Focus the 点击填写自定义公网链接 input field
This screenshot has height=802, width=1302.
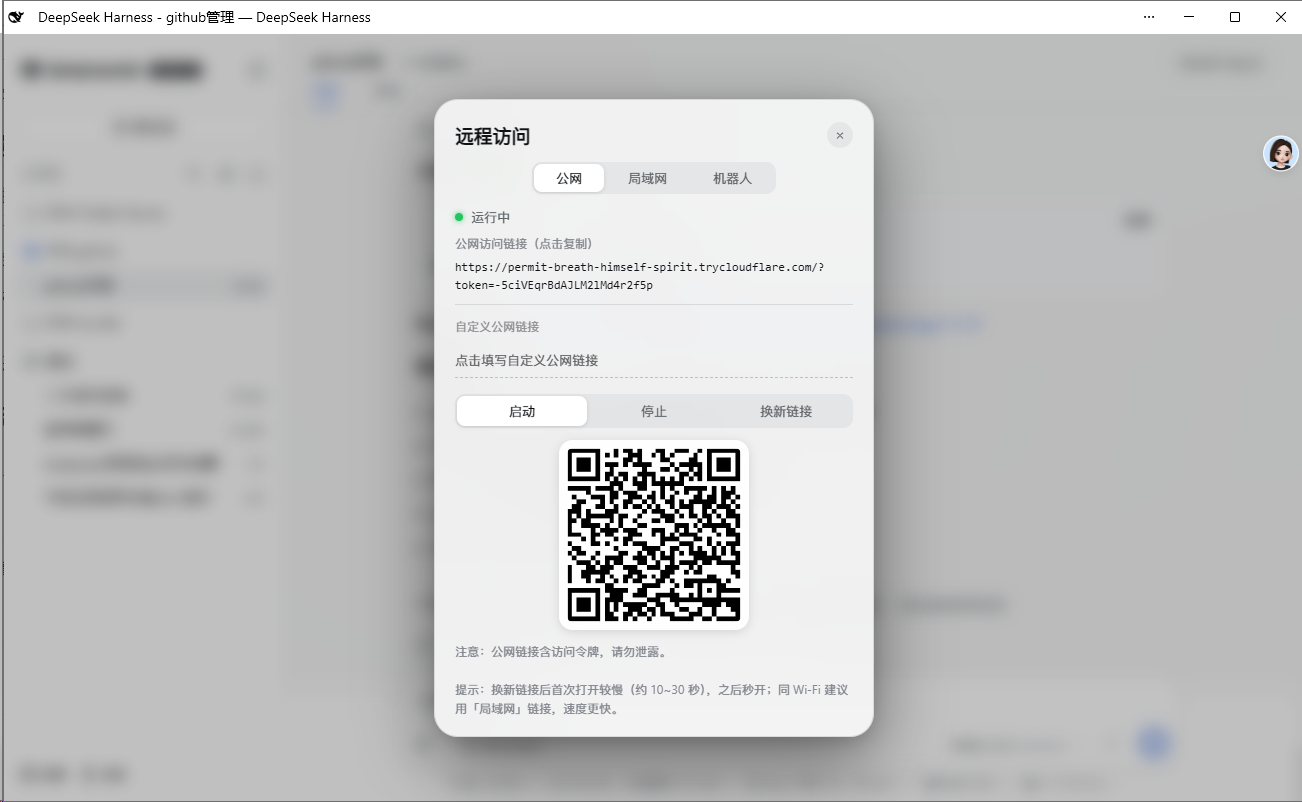654,360
